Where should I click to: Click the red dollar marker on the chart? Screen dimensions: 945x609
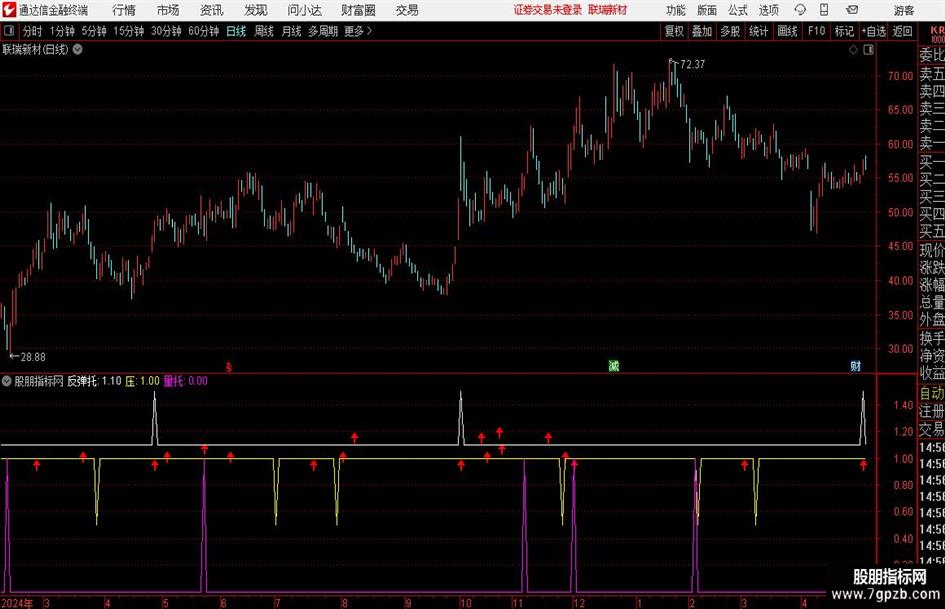pos(228,366)
